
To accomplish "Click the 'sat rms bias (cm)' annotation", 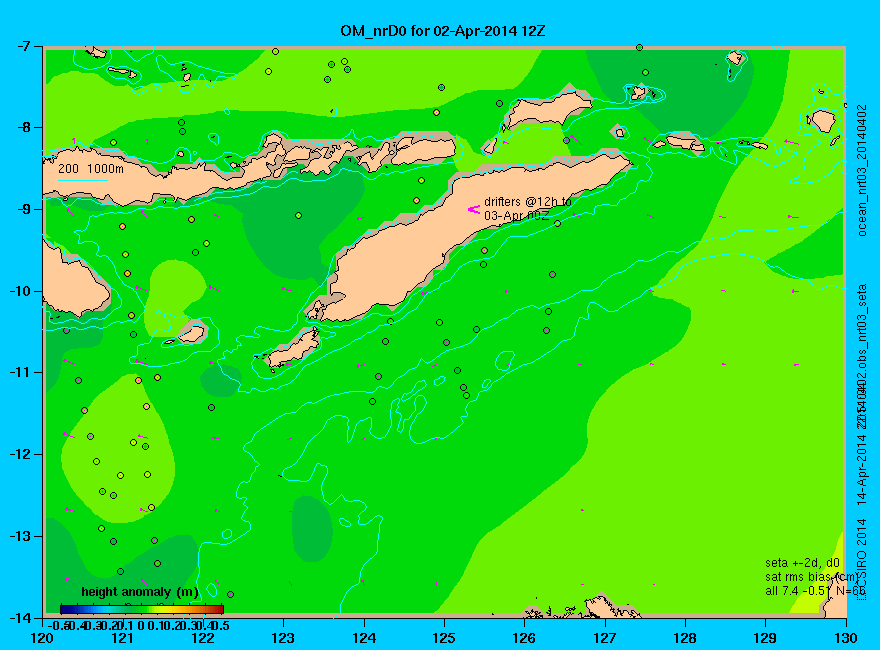I will (812, 577).
